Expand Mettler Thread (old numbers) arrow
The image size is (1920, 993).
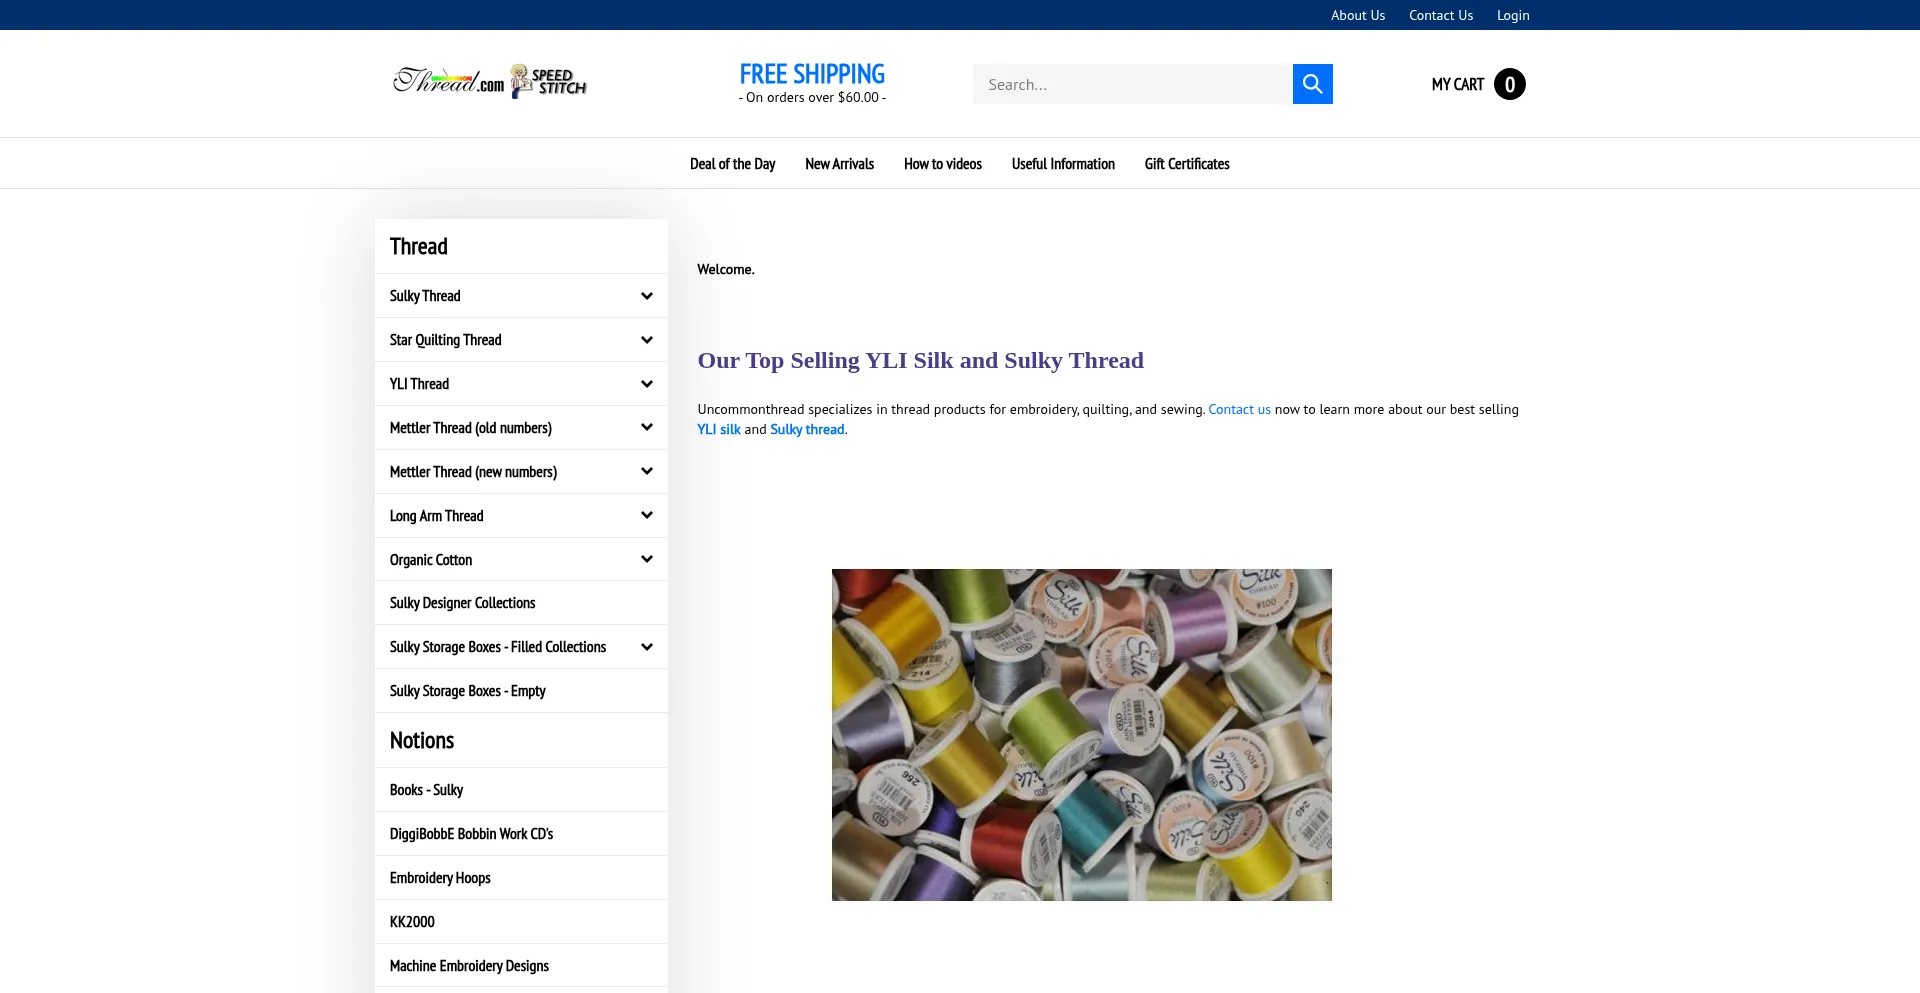[x=646, y=428]
